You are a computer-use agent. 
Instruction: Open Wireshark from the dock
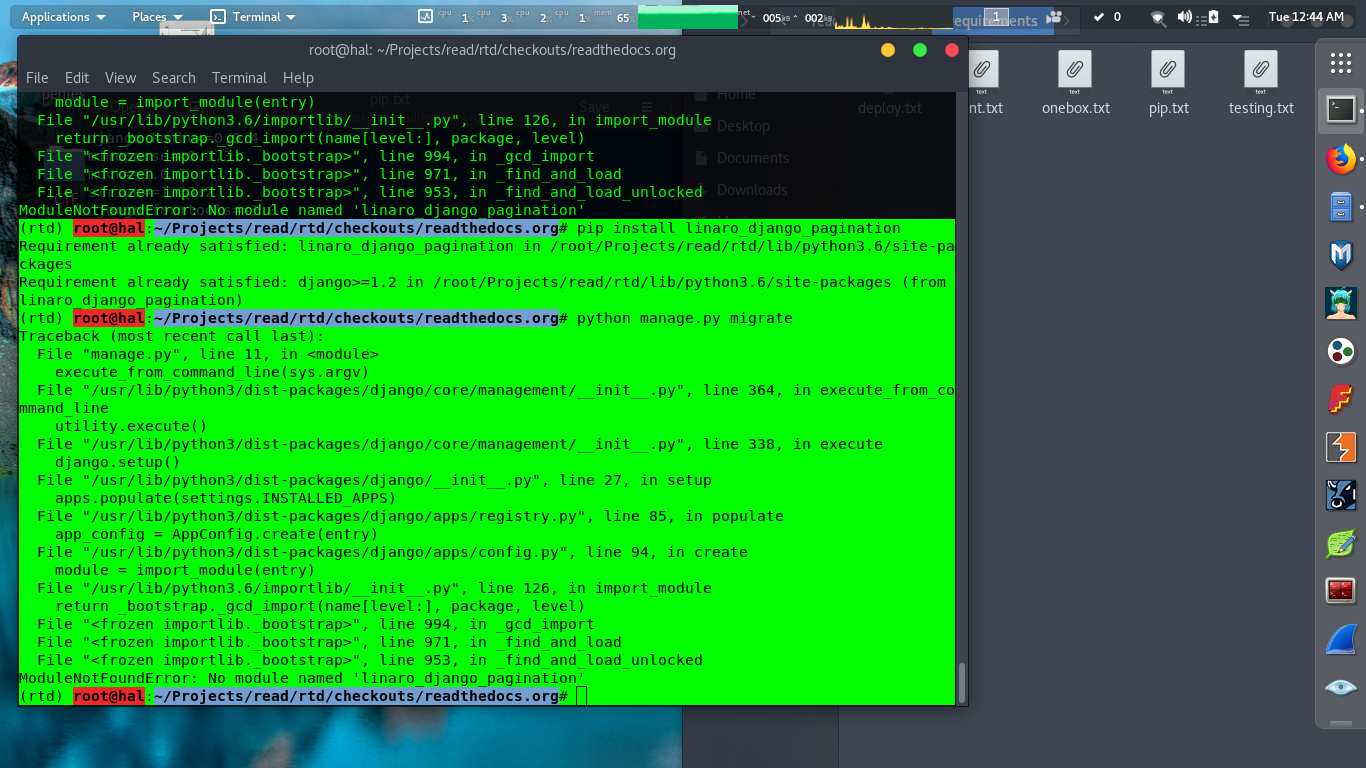(x=1341, y=639)
